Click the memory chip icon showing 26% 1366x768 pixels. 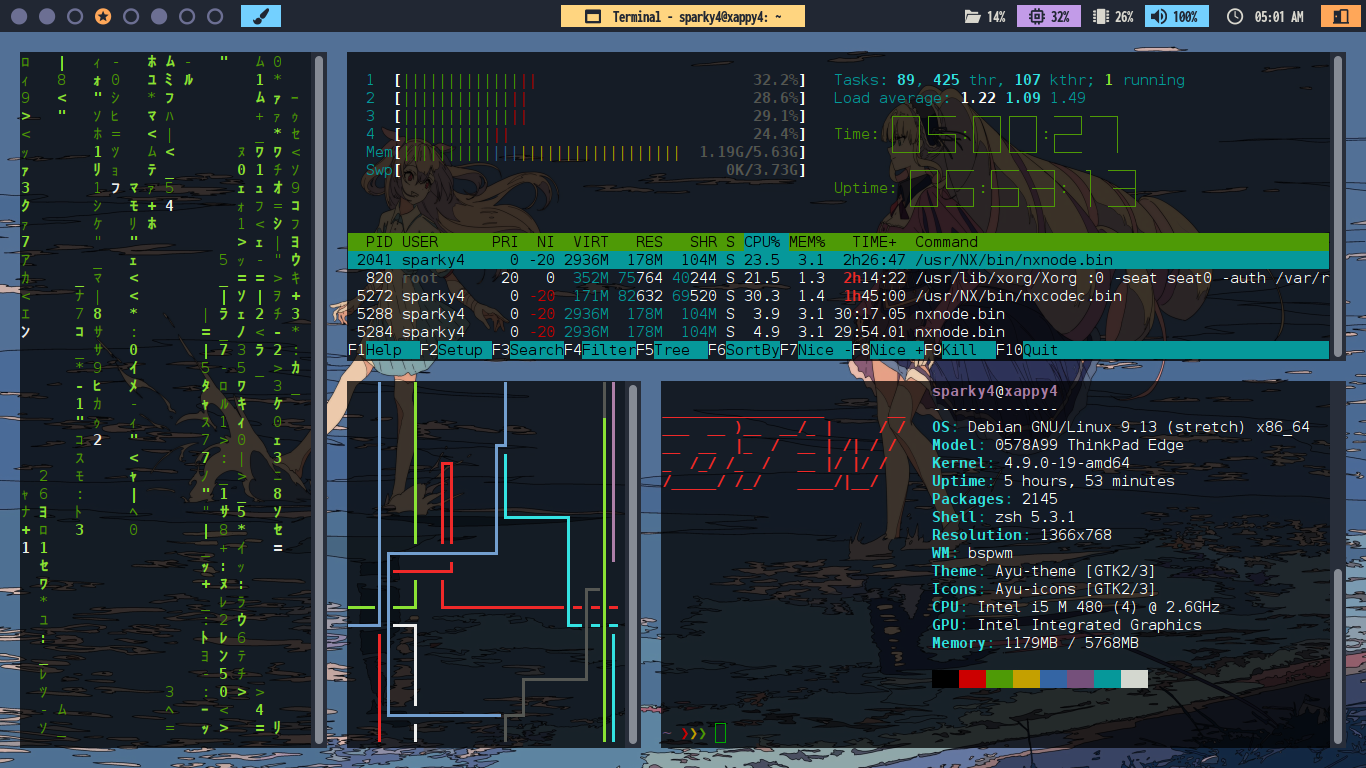pyautogui.click(x=1100, y=17)
